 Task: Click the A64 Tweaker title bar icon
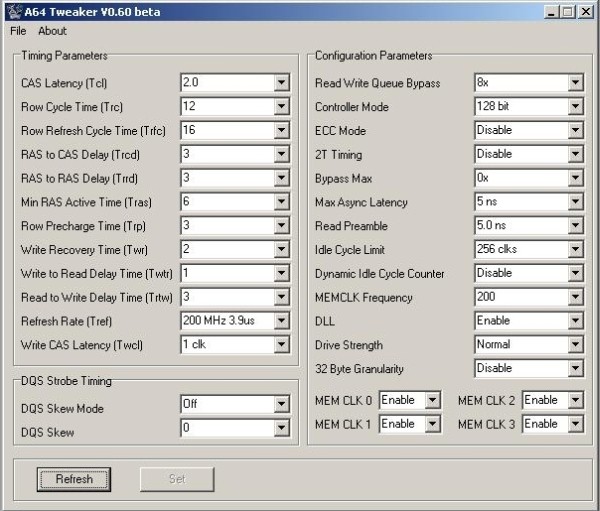click(15, 12)
